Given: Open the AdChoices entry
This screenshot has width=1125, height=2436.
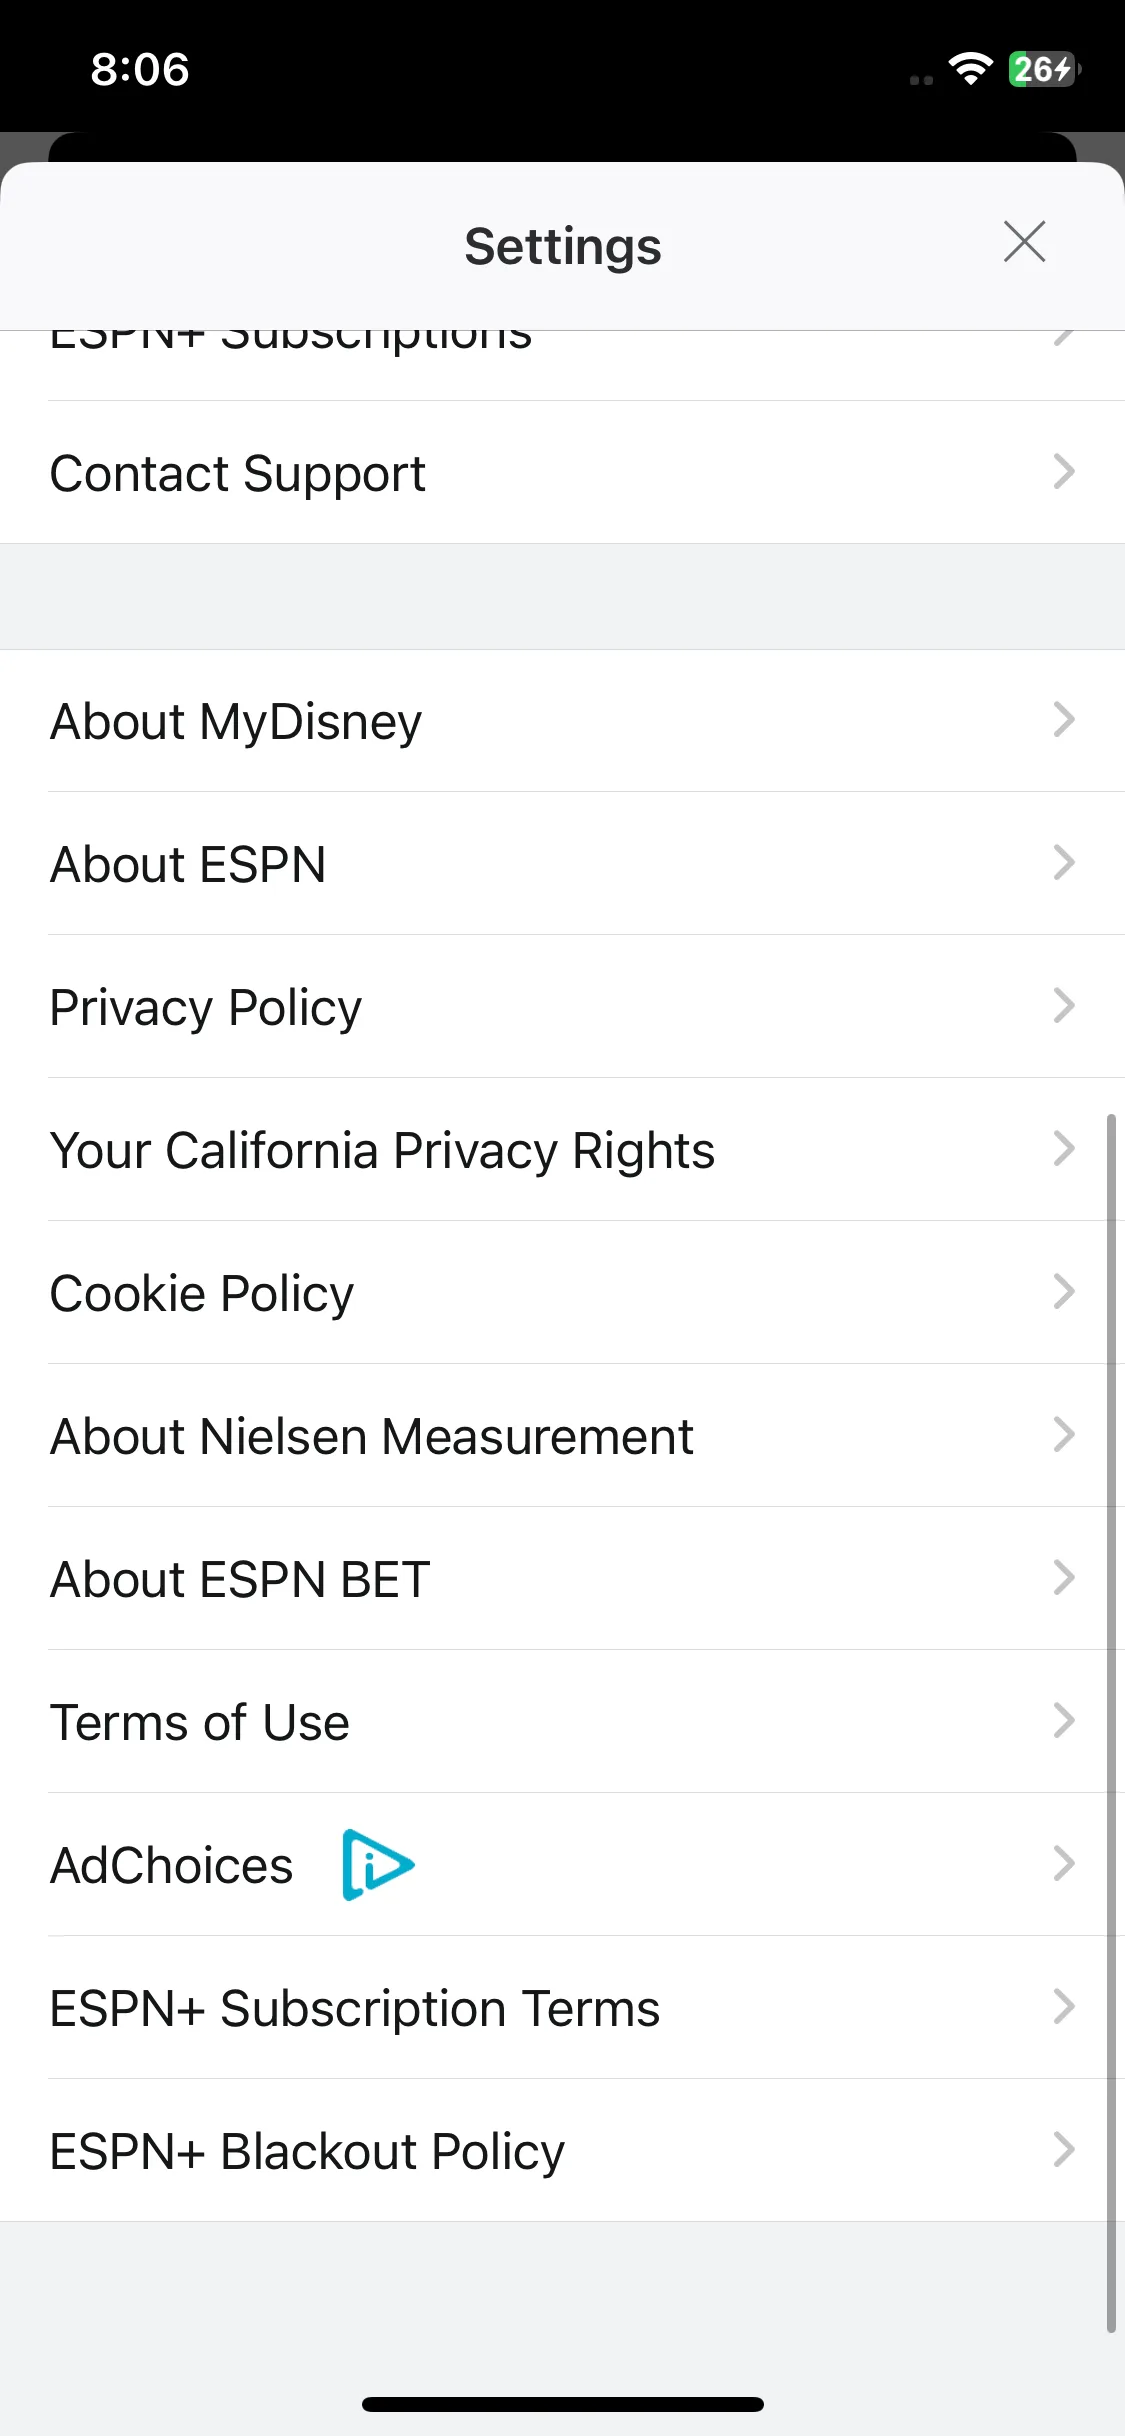Looking at the screenshot, I should [562, 1865].
